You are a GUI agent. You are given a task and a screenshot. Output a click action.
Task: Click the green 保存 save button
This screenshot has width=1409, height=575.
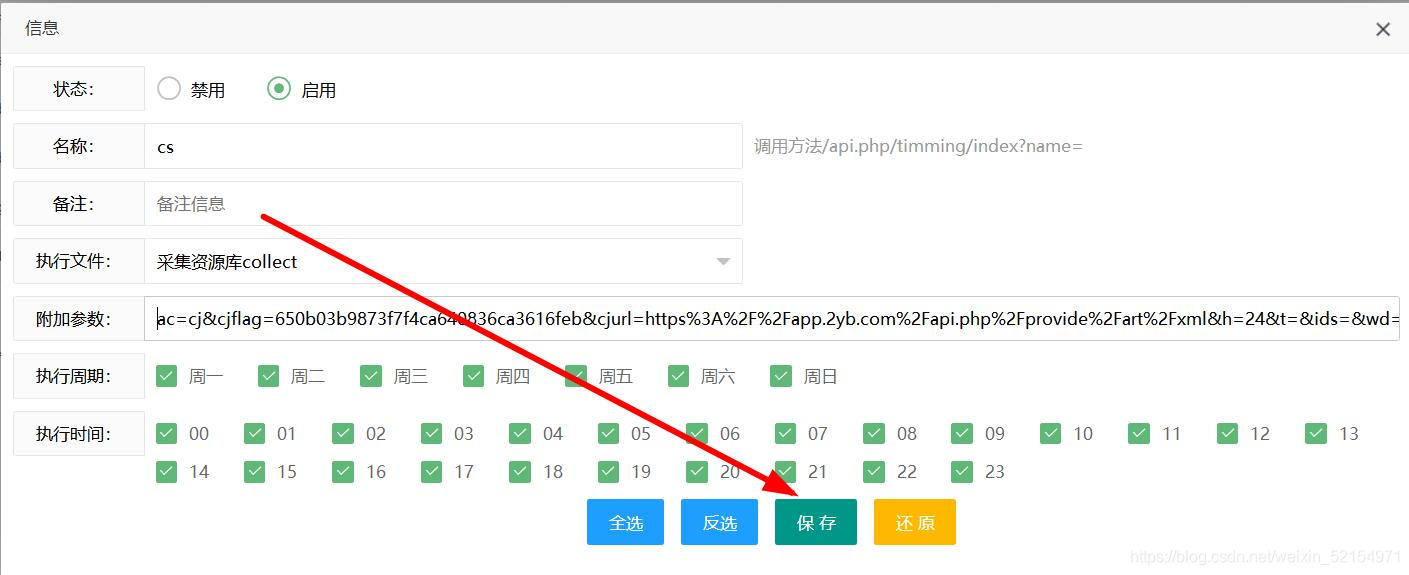[x=815, y=522]
